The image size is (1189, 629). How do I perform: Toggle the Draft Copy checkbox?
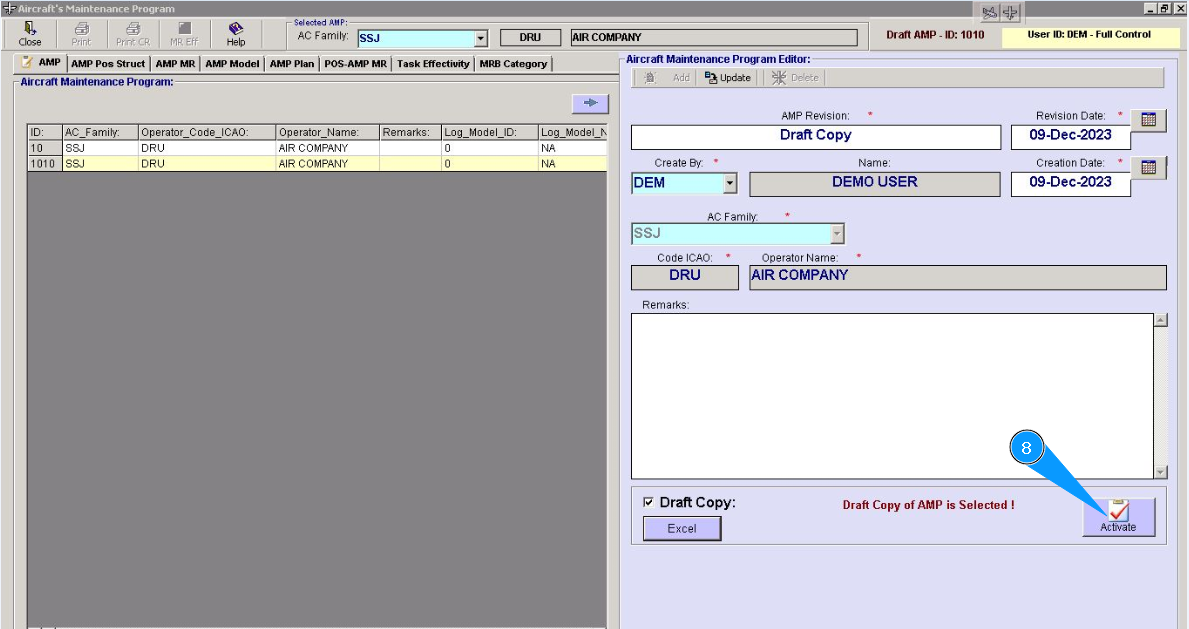648,502
